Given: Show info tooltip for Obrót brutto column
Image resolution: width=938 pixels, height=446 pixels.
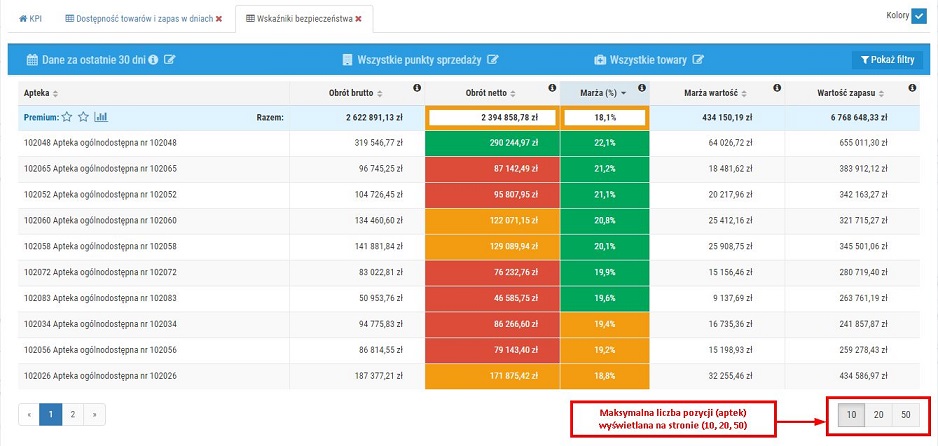Looking at the screenshot, I should [416, 88].
